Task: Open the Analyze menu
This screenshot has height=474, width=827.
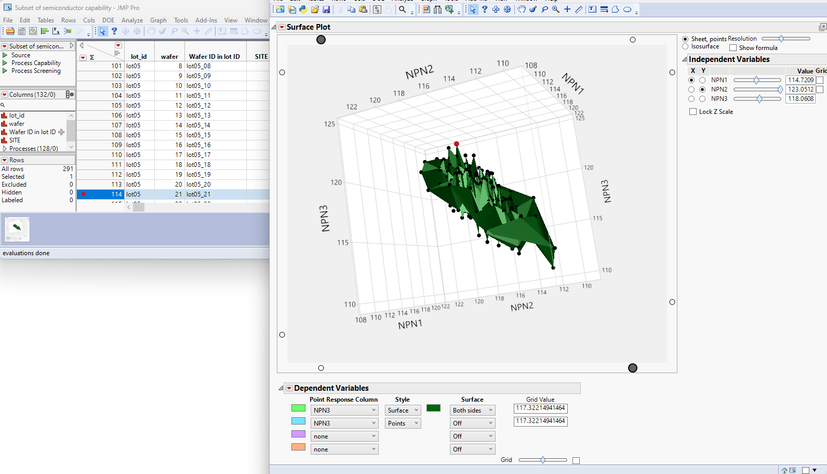Action: (131, 20)
